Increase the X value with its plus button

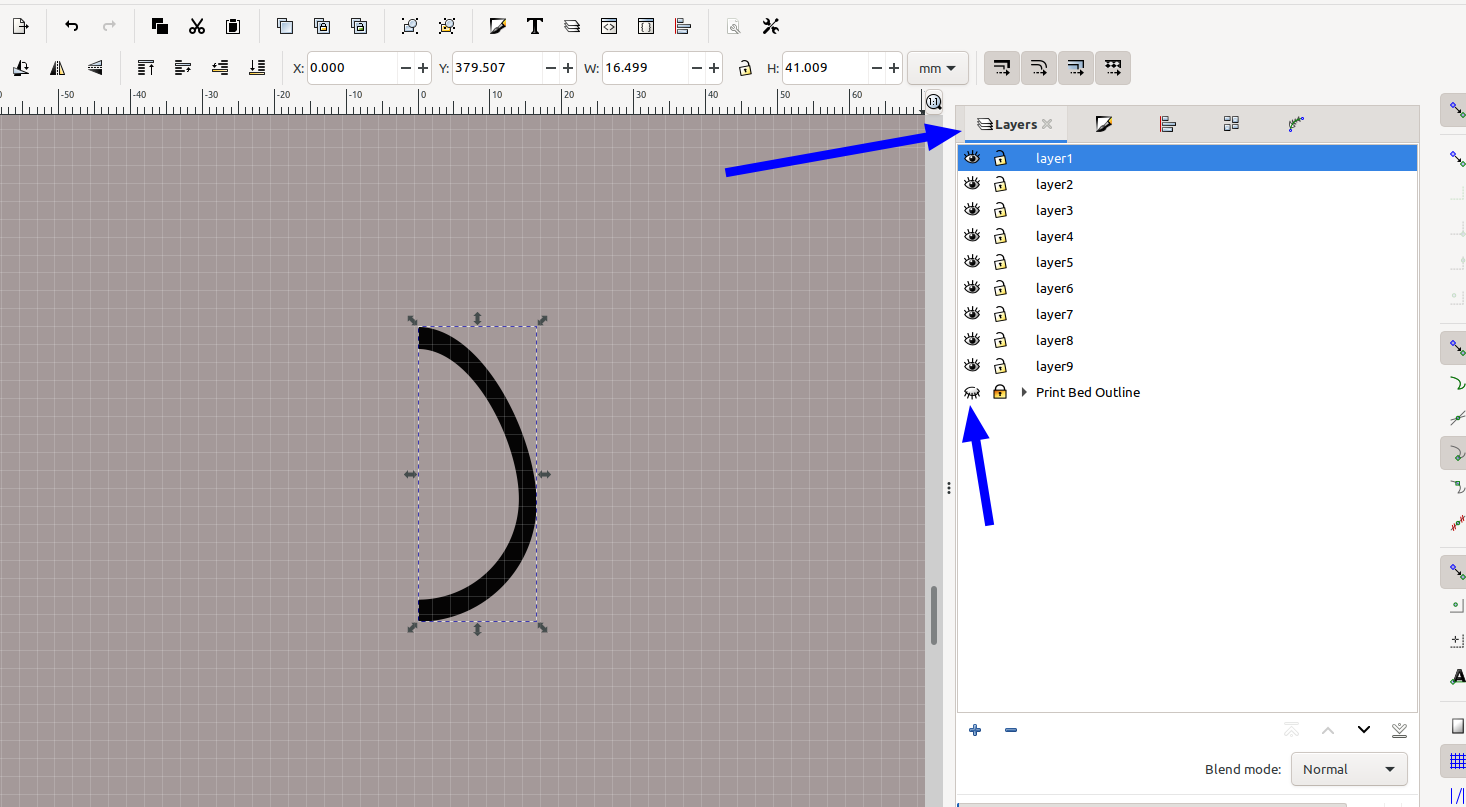[x=424, y=68]
